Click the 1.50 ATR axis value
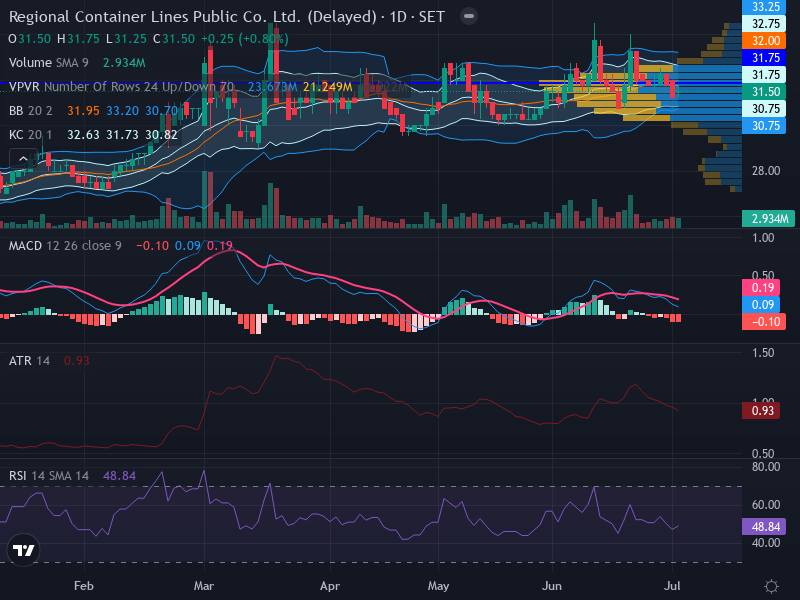The image size is (800, 600). coord(763,353)
